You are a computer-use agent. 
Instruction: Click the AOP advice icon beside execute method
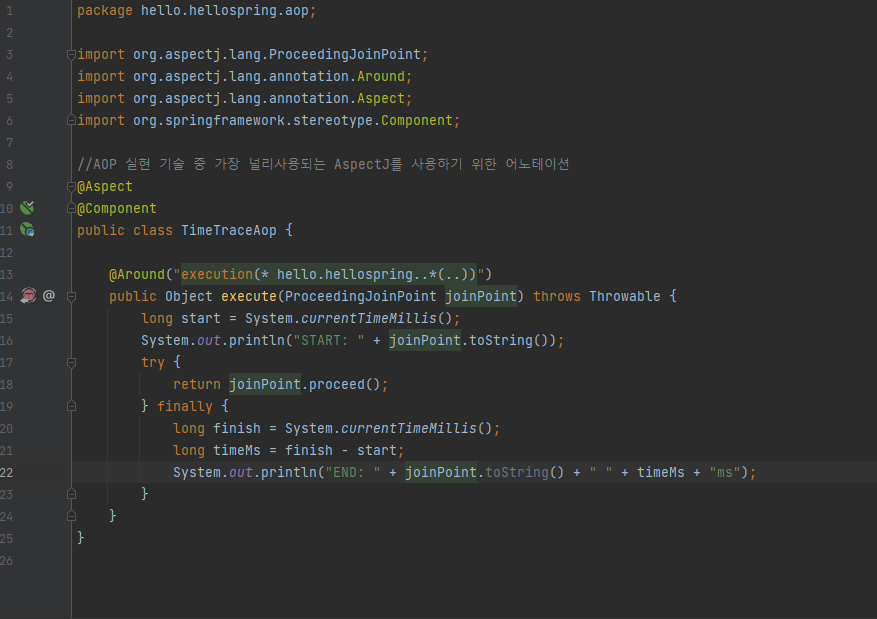coord(28,295)
